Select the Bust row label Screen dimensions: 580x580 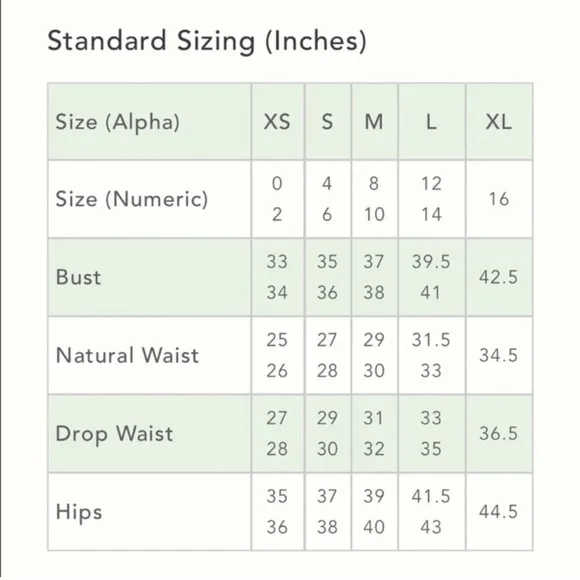point(78,277)
